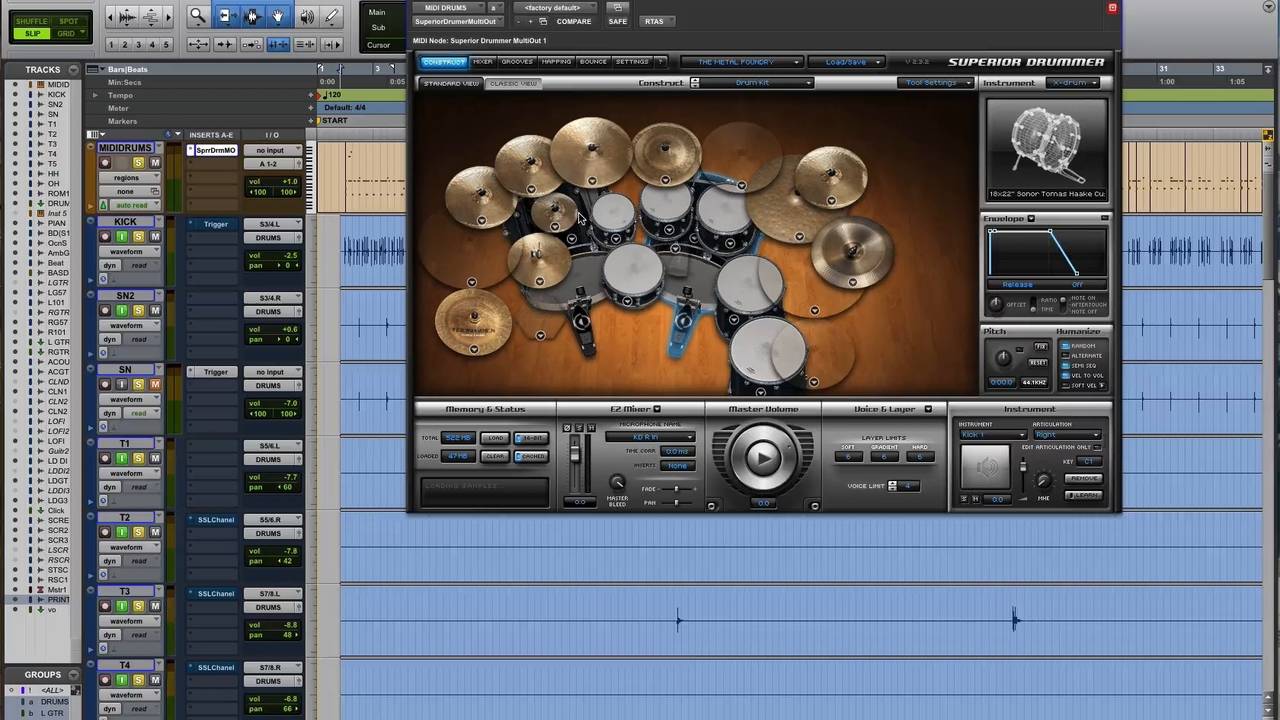
Task: Select the Grabber hand tool
Action: 279,16
